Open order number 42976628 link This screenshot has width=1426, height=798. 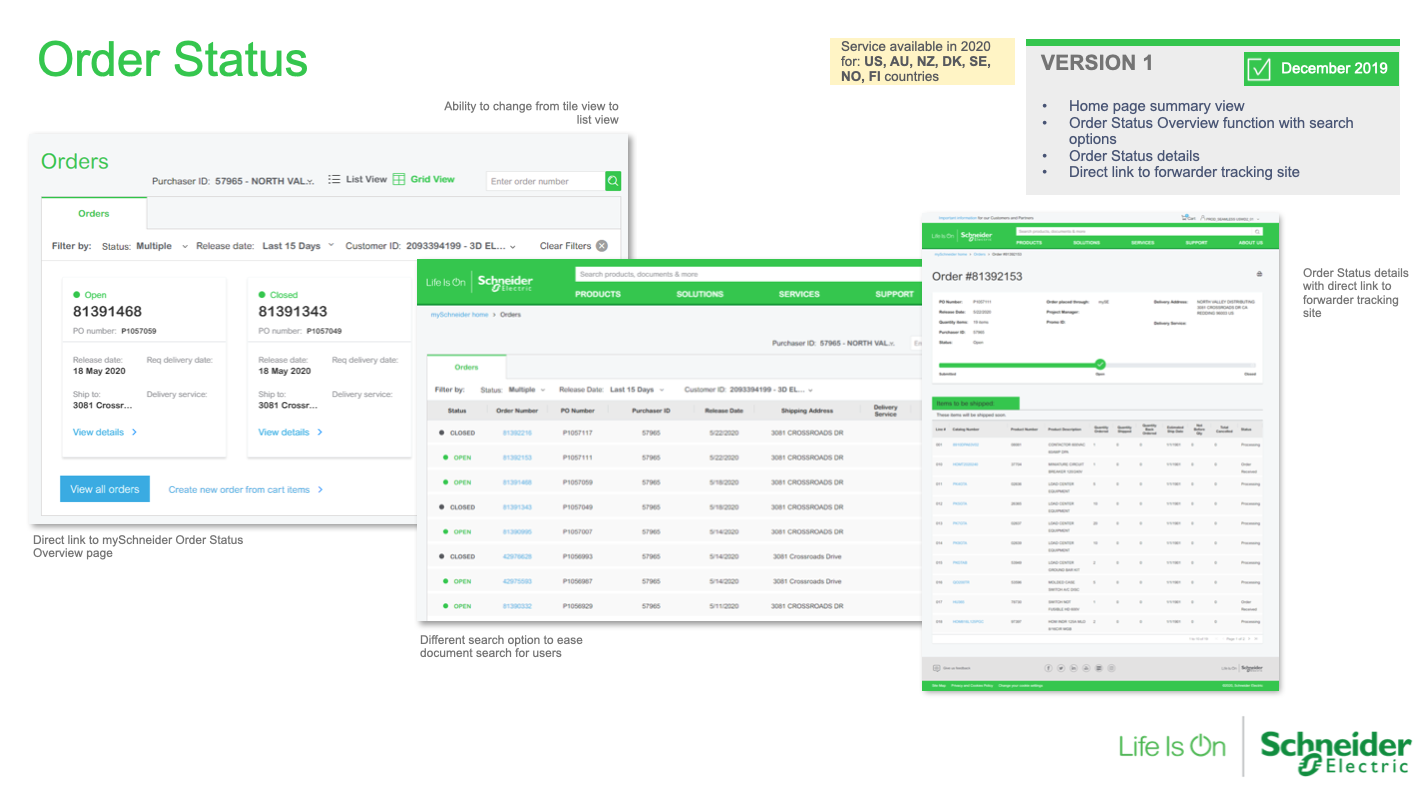click(x=517, y=557)
